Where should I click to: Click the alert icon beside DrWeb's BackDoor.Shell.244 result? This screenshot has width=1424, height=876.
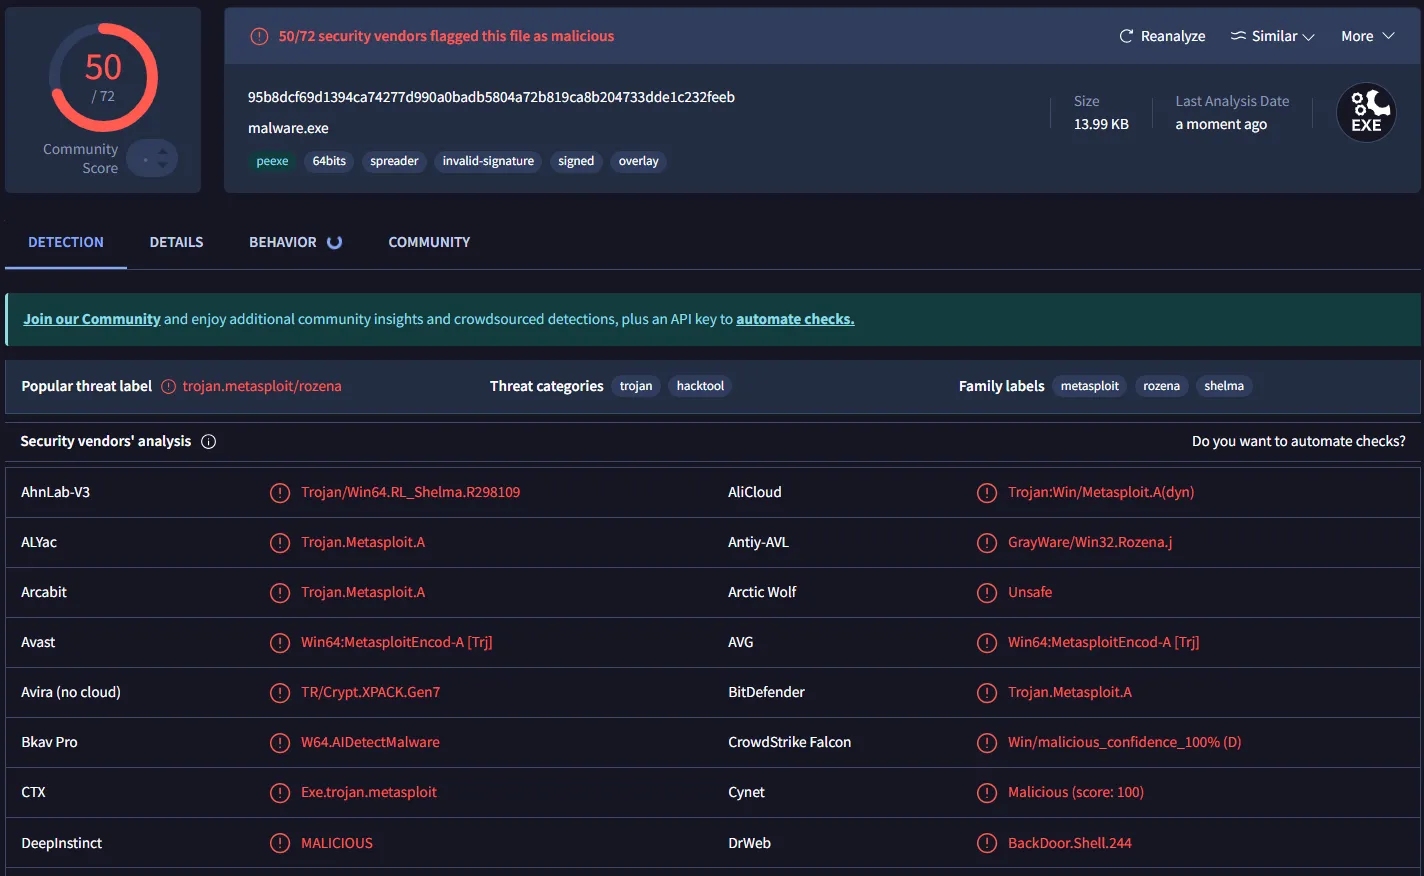point(987,843)
